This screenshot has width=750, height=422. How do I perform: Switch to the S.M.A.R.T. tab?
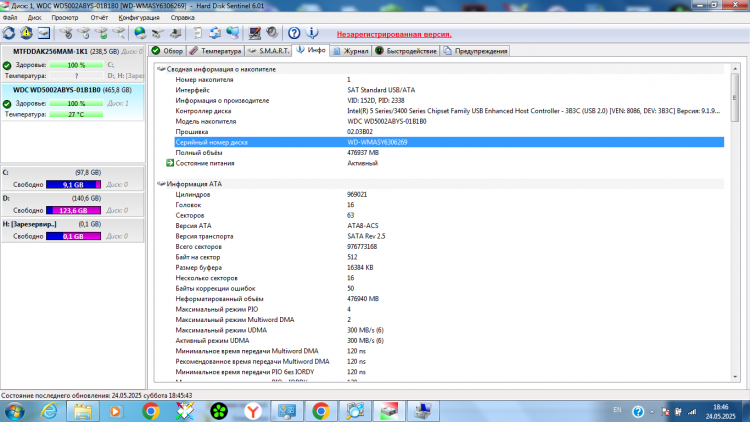tap(268, 51)
